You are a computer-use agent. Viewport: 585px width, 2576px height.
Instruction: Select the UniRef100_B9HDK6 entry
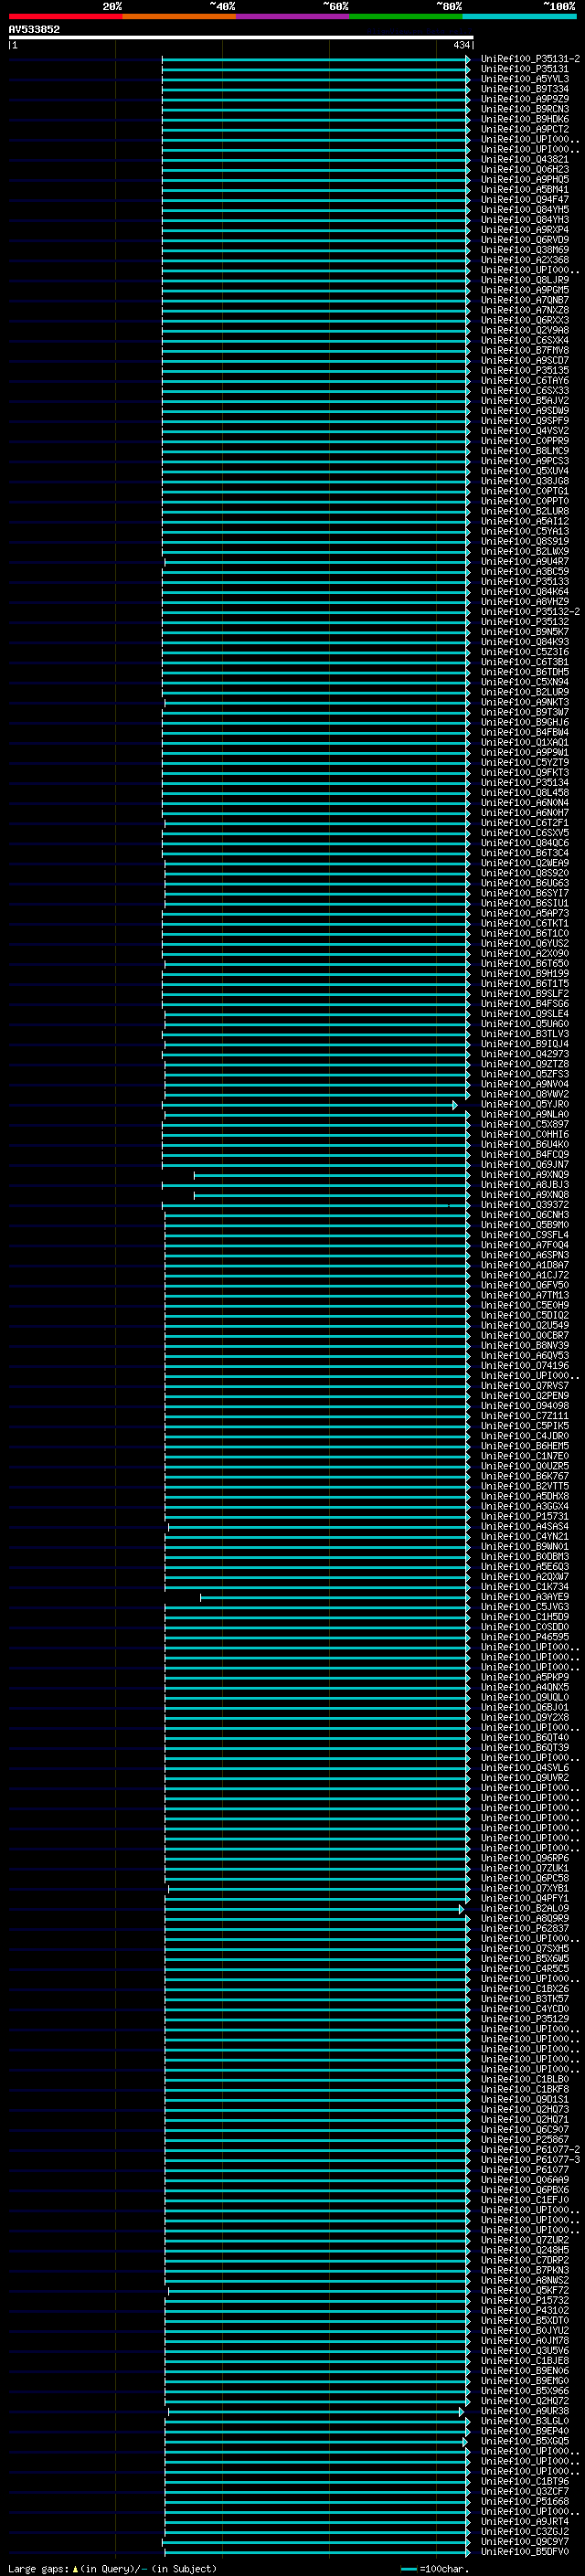click(525, 119)
